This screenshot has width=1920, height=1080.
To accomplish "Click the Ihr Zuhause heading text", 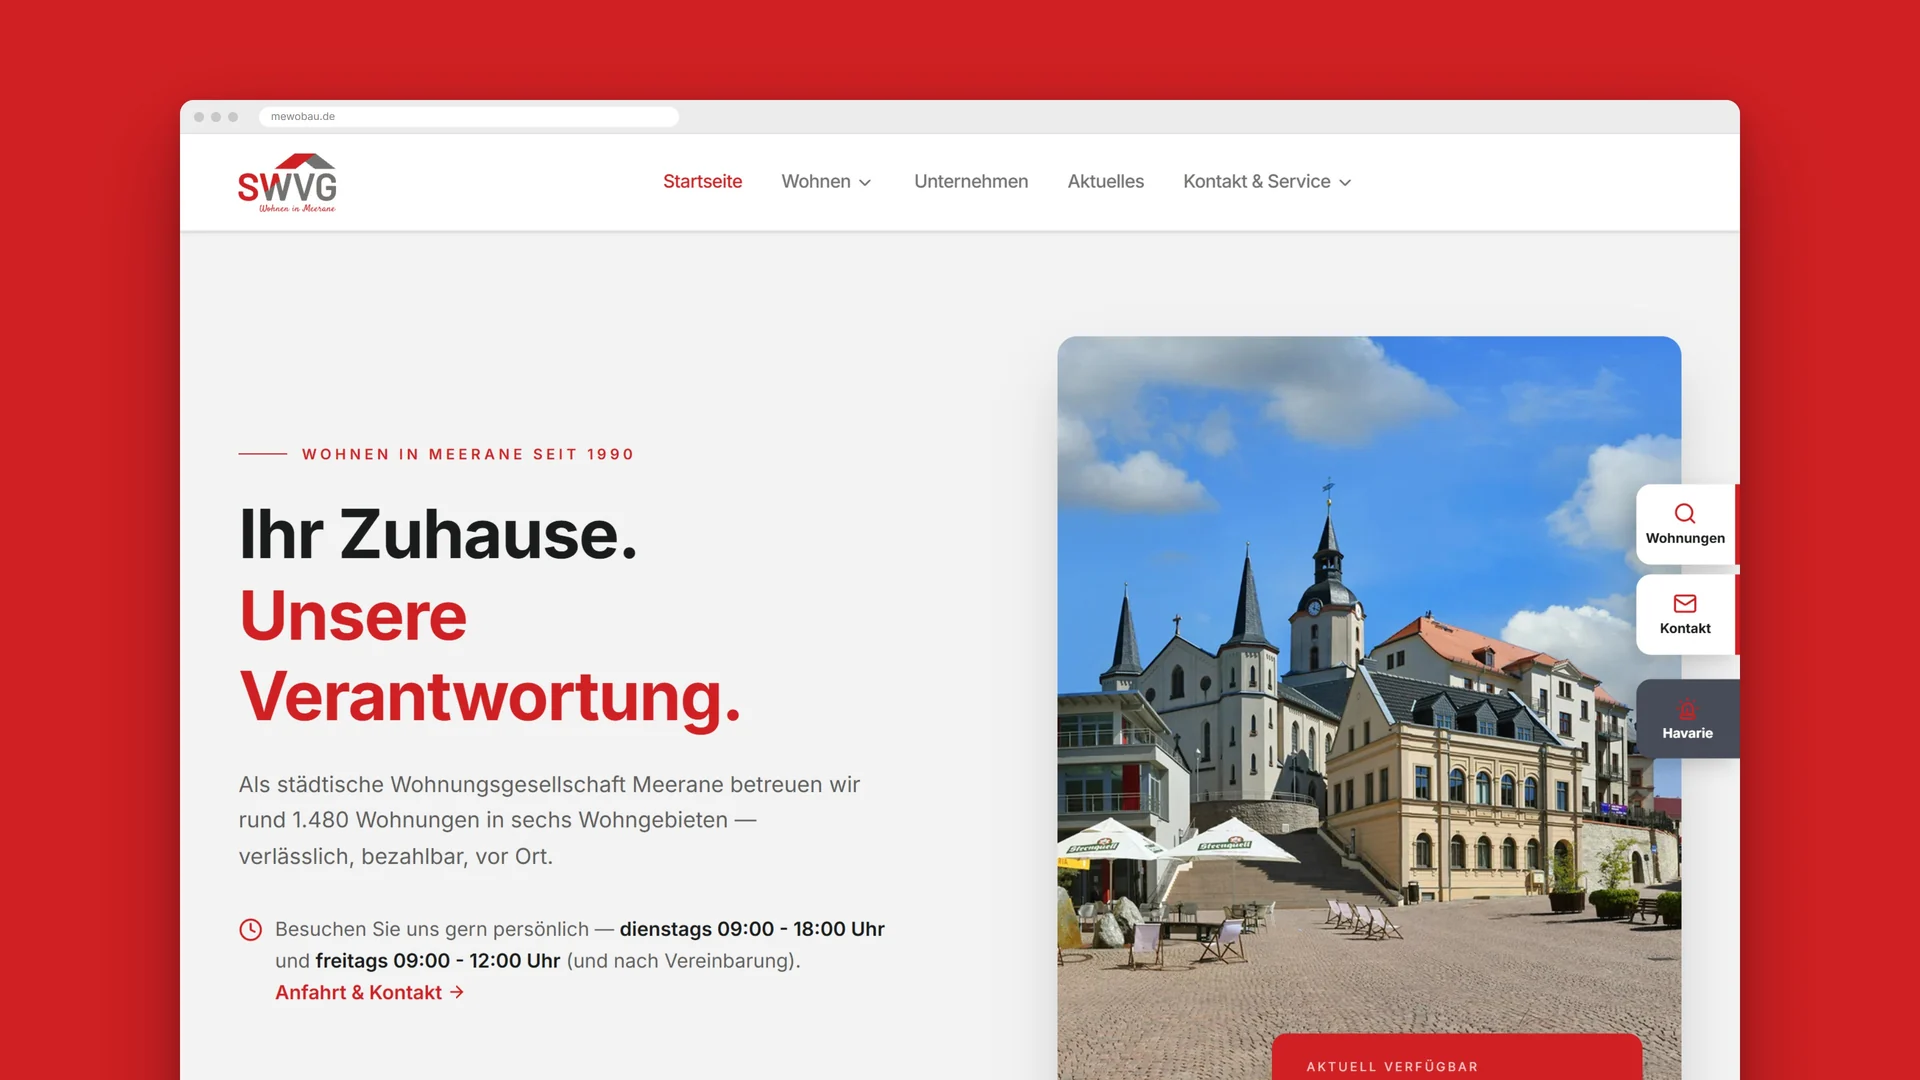I will (x=438, y=534).
